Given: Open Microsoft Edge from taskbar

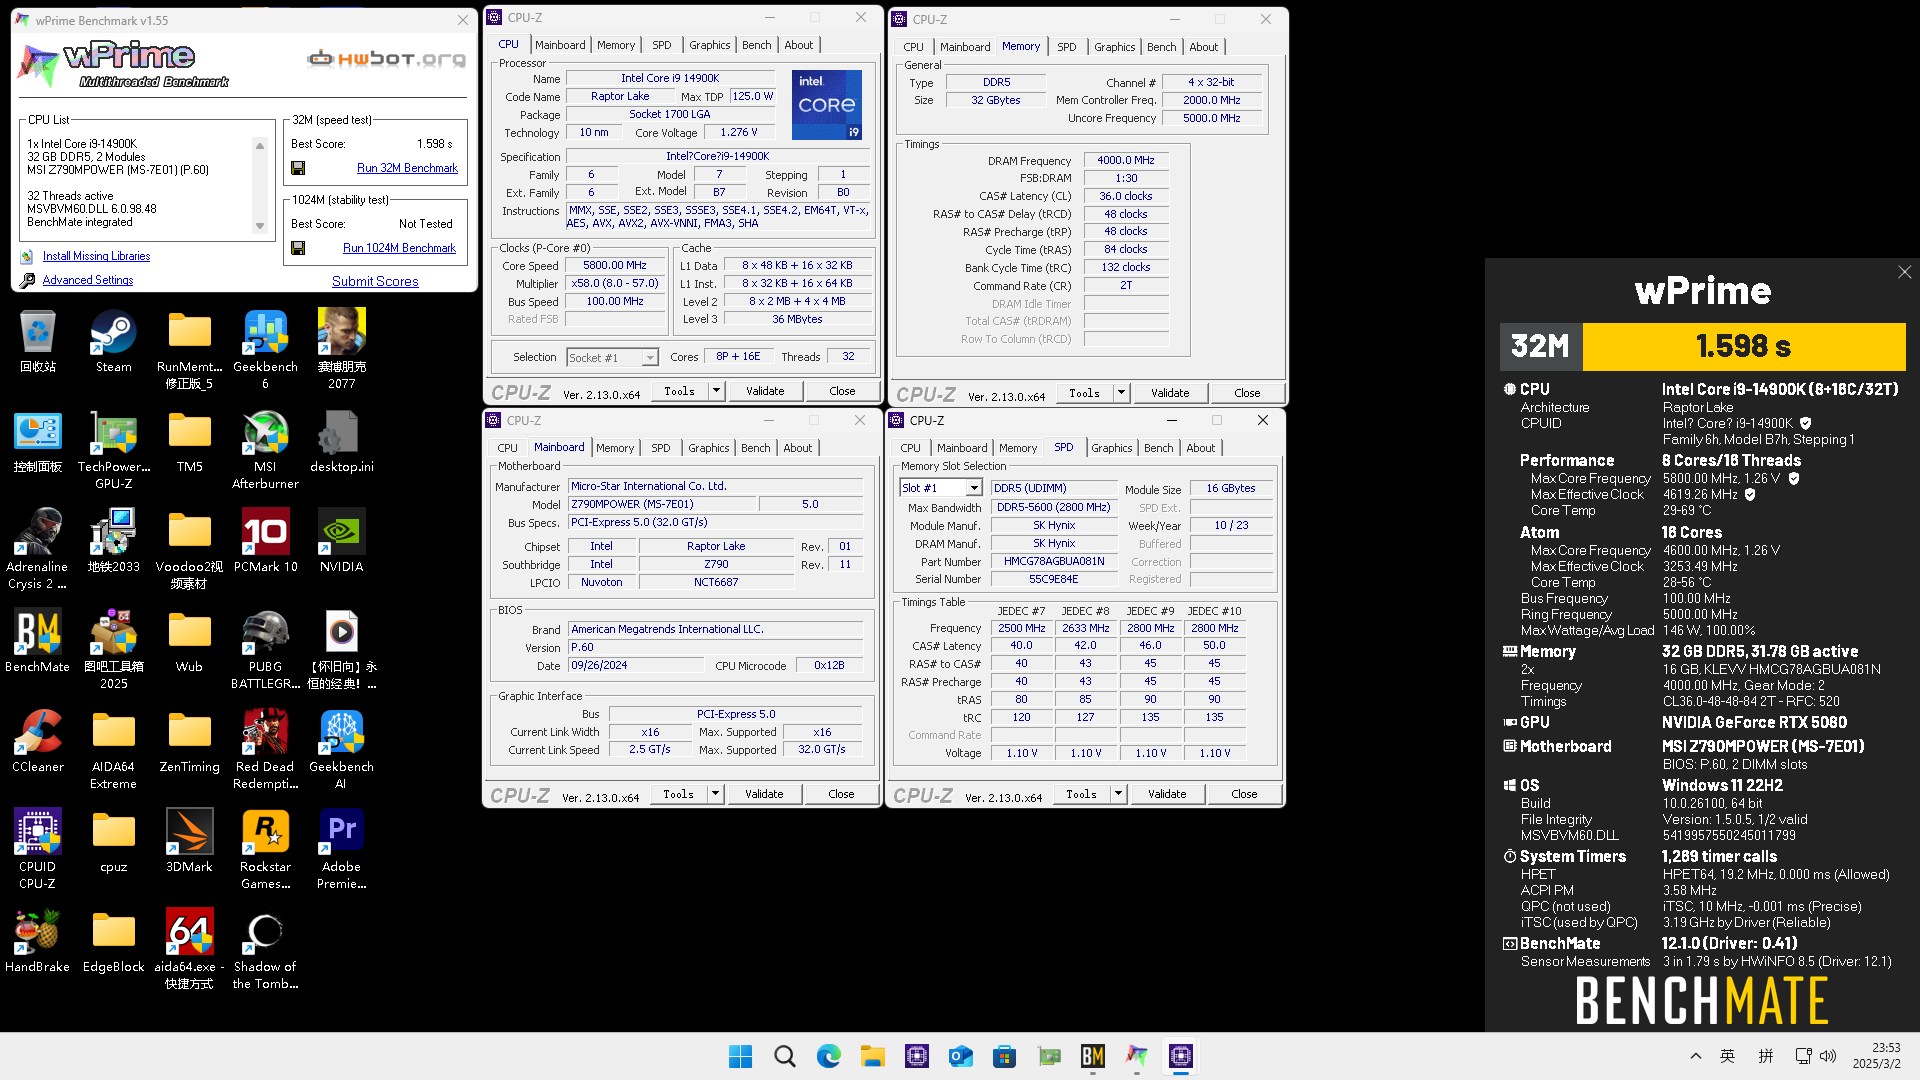Looking at the screenshot, I should tap(829, 1056).
